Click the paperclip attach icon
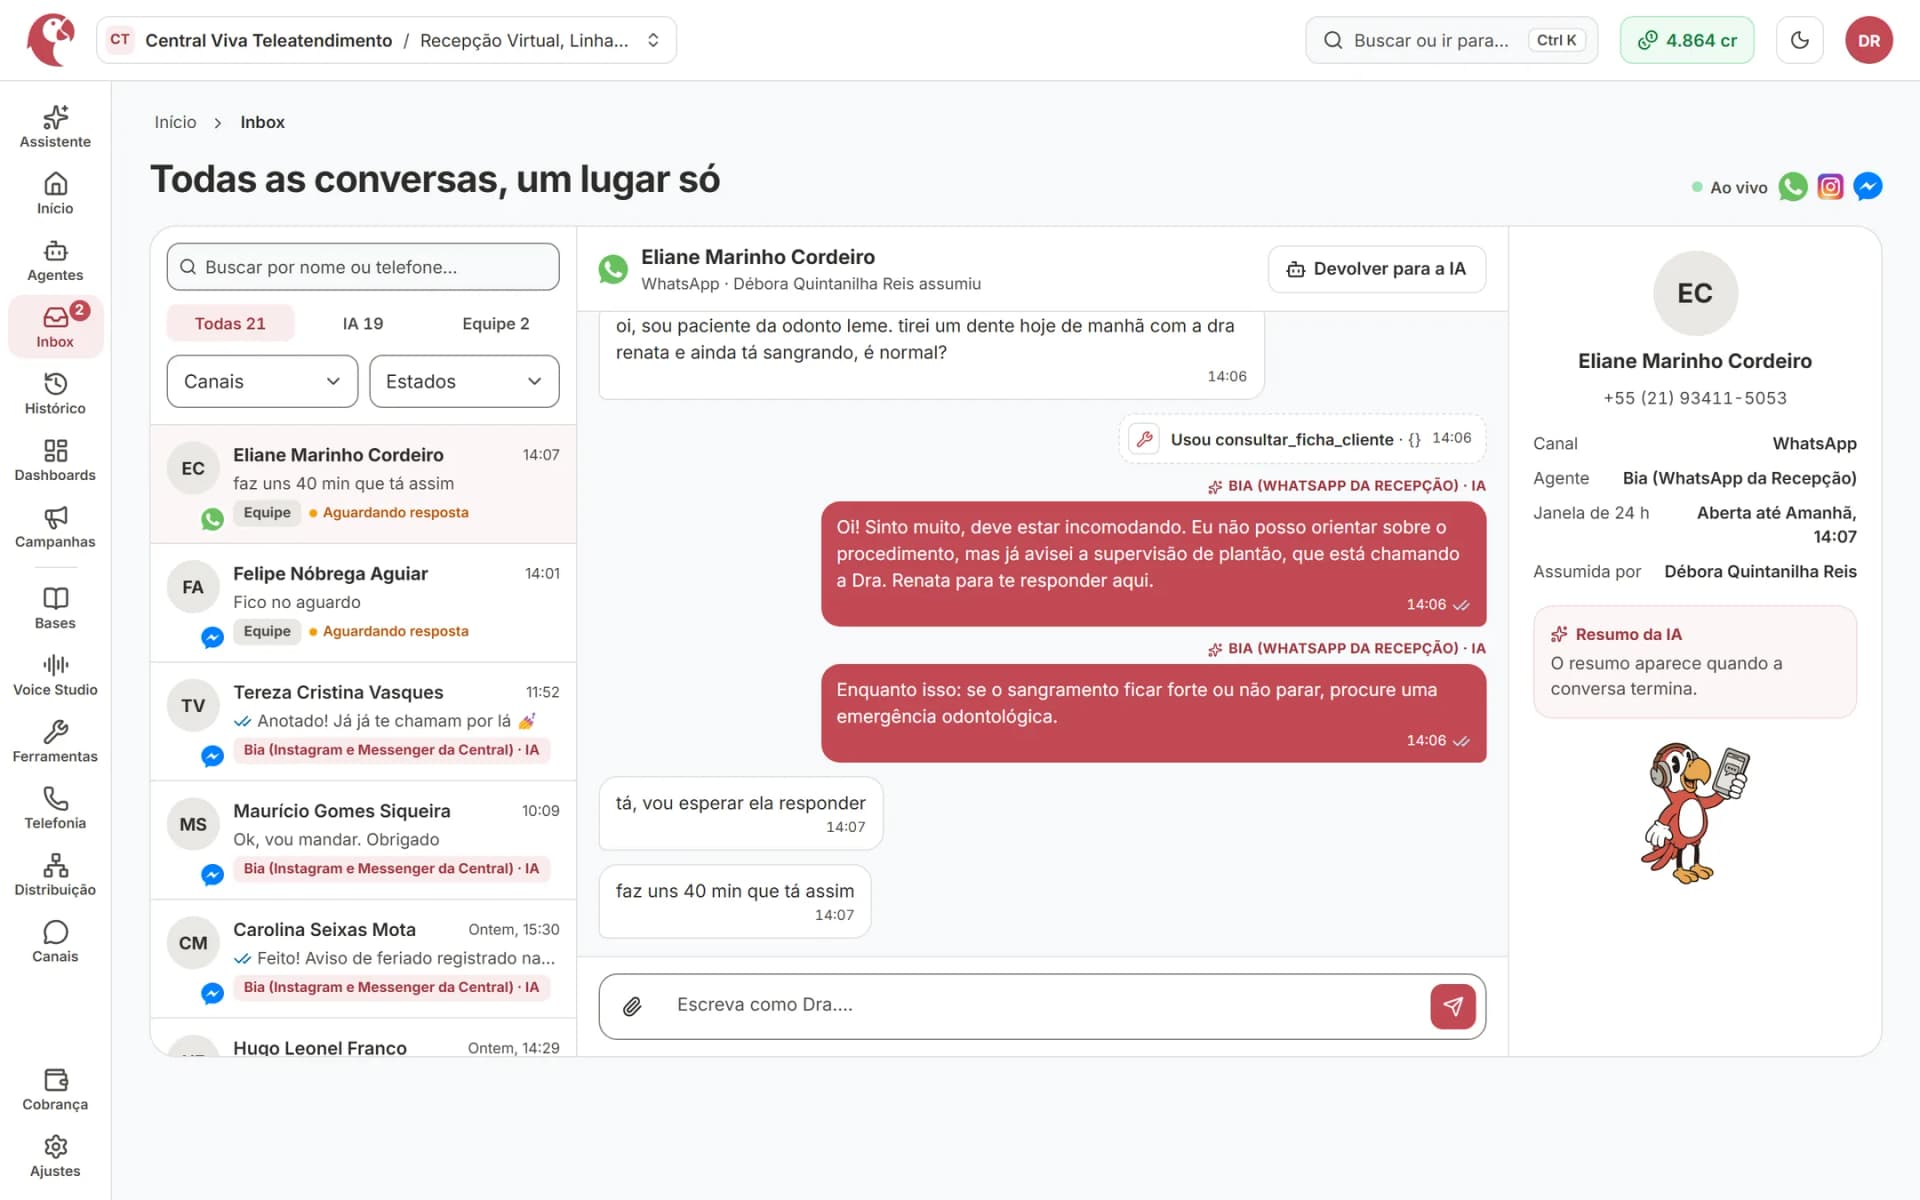Screen dimensions: 1920x1200 point(632,1006)
